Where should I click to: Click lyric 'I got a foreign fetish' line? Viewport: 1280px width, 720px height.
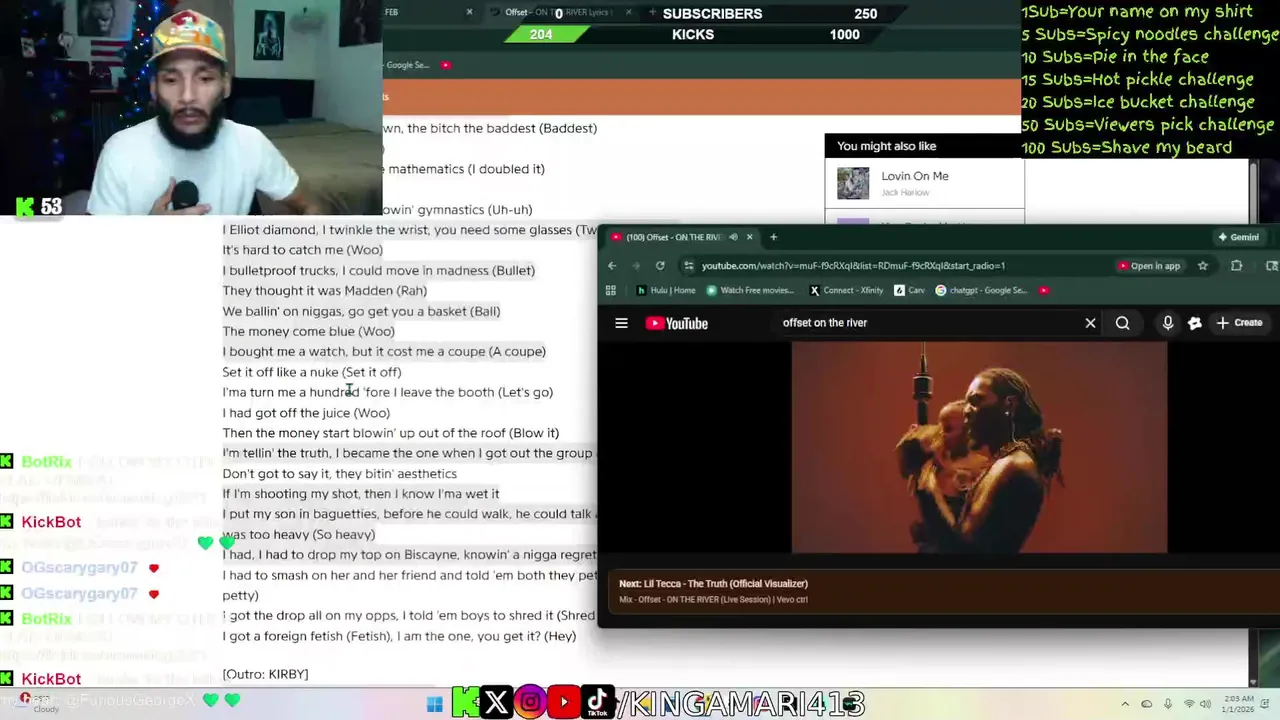399,636
